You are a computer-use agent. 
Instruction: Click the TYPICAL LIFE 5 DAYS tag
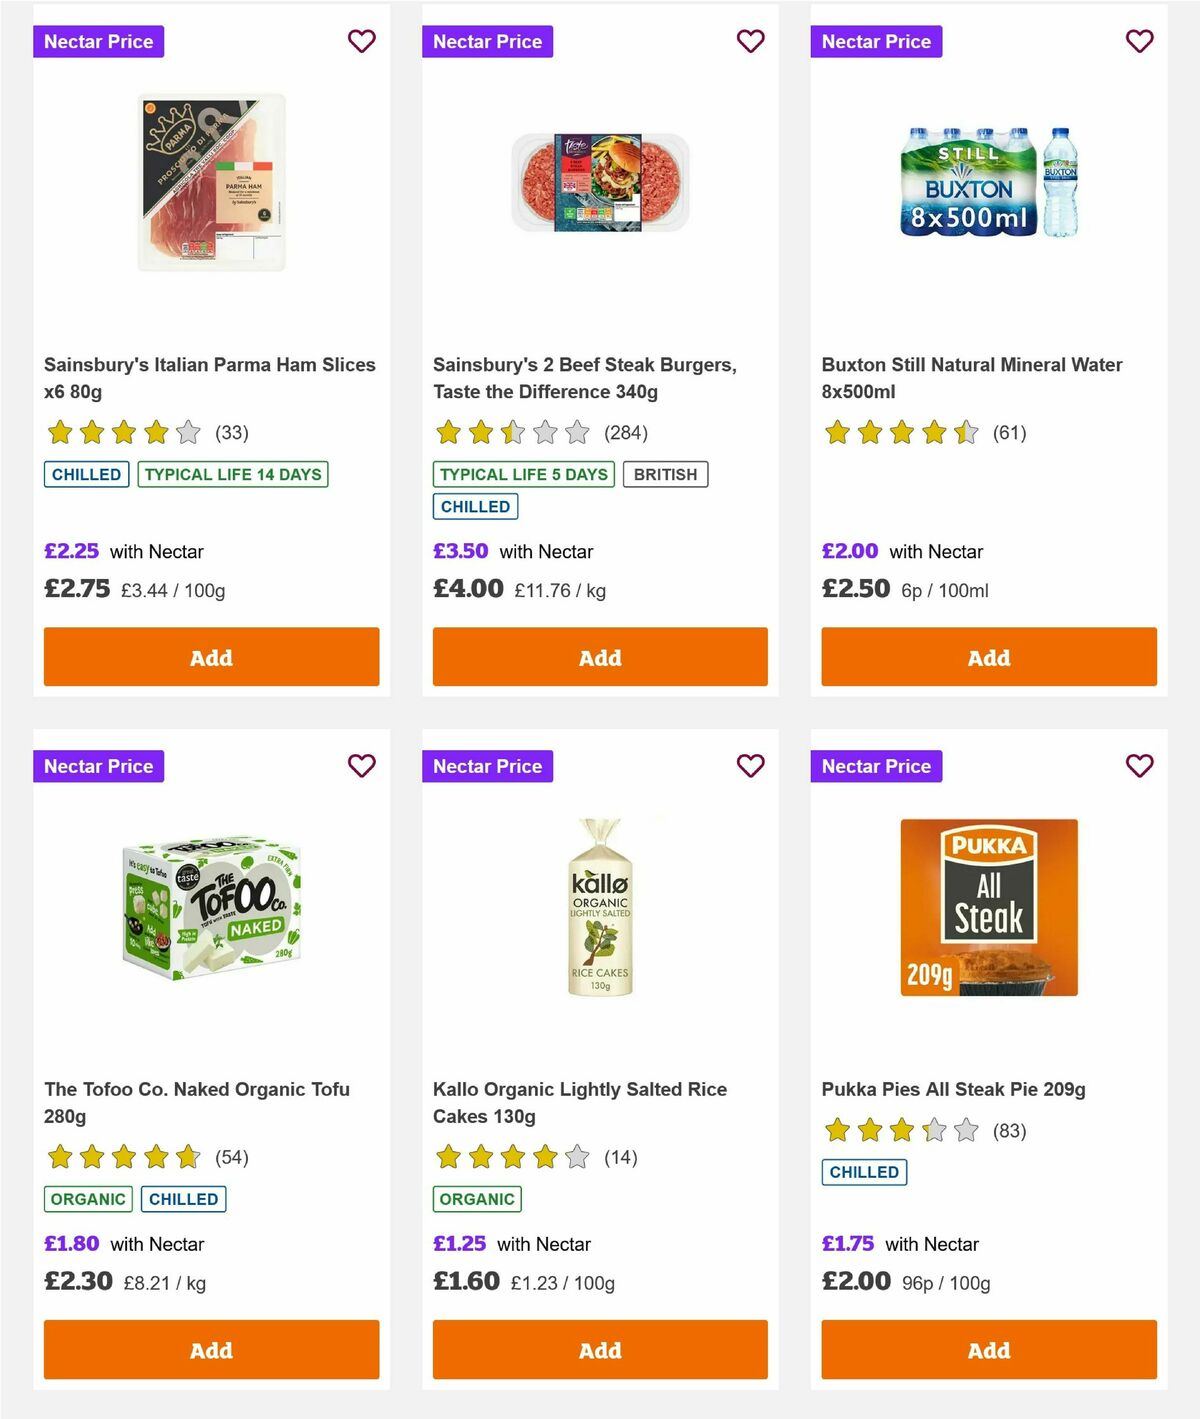pyautogui.click(x=522, y=474)
